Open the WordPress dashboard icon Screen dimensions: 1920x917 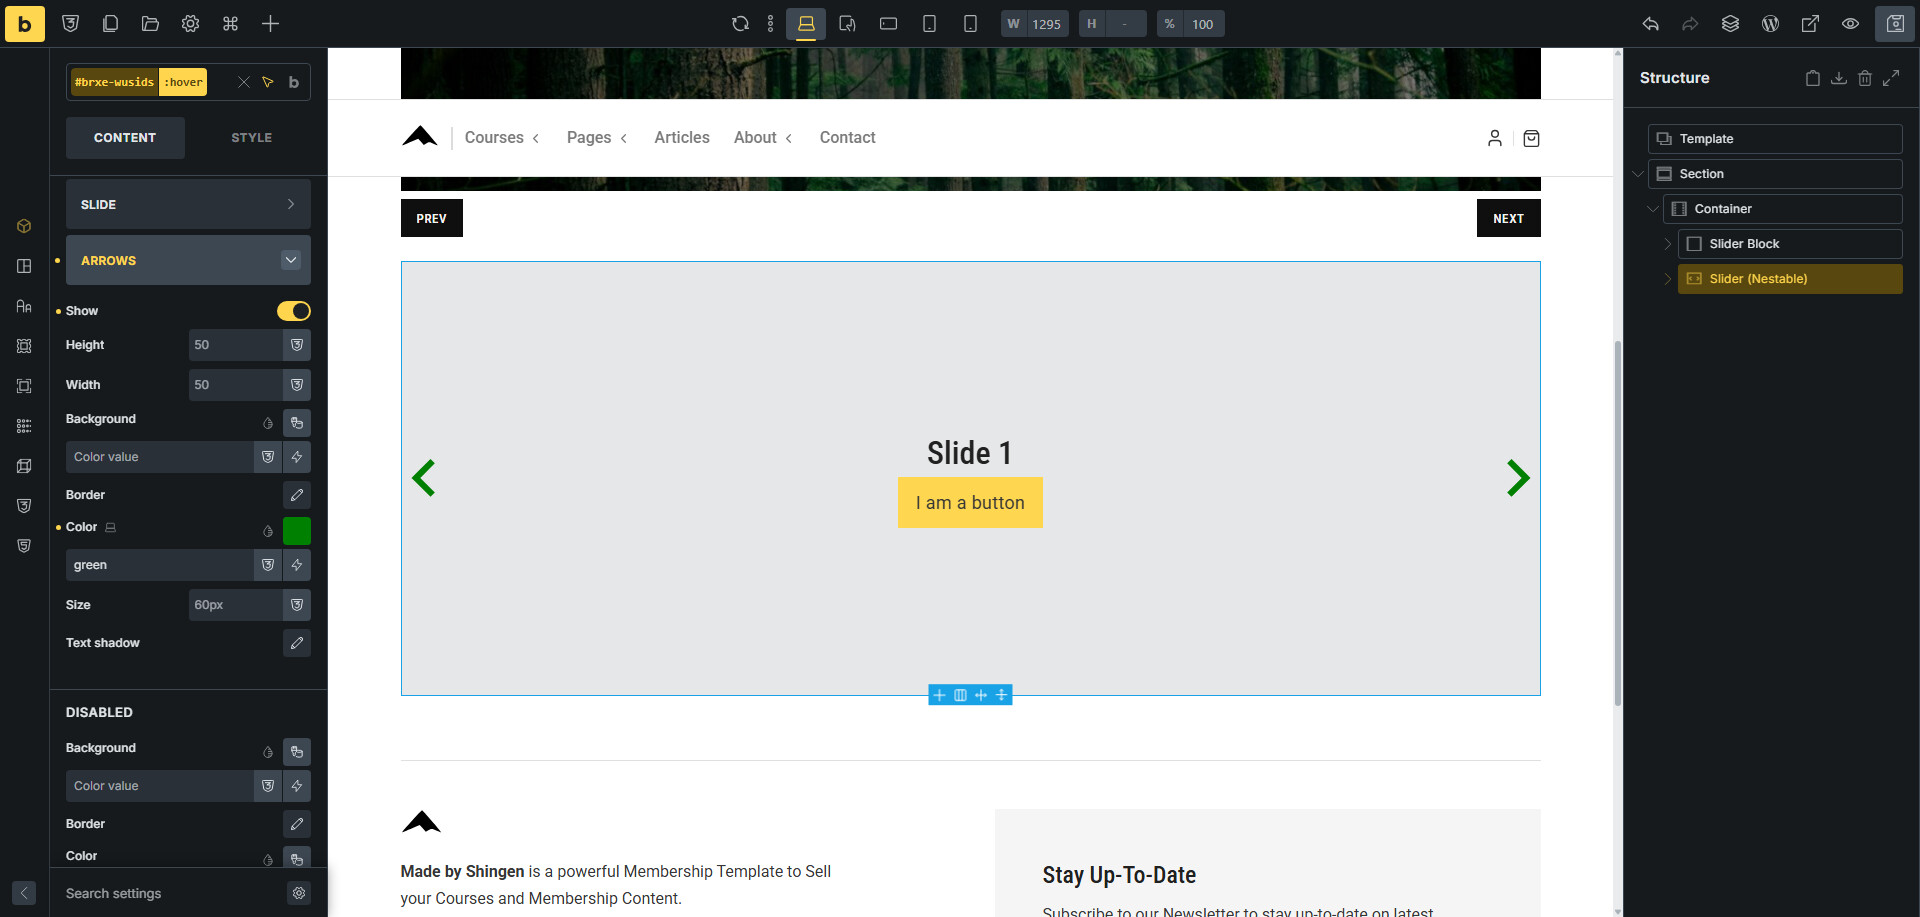pyautogui.click(x=1770, y=24)
